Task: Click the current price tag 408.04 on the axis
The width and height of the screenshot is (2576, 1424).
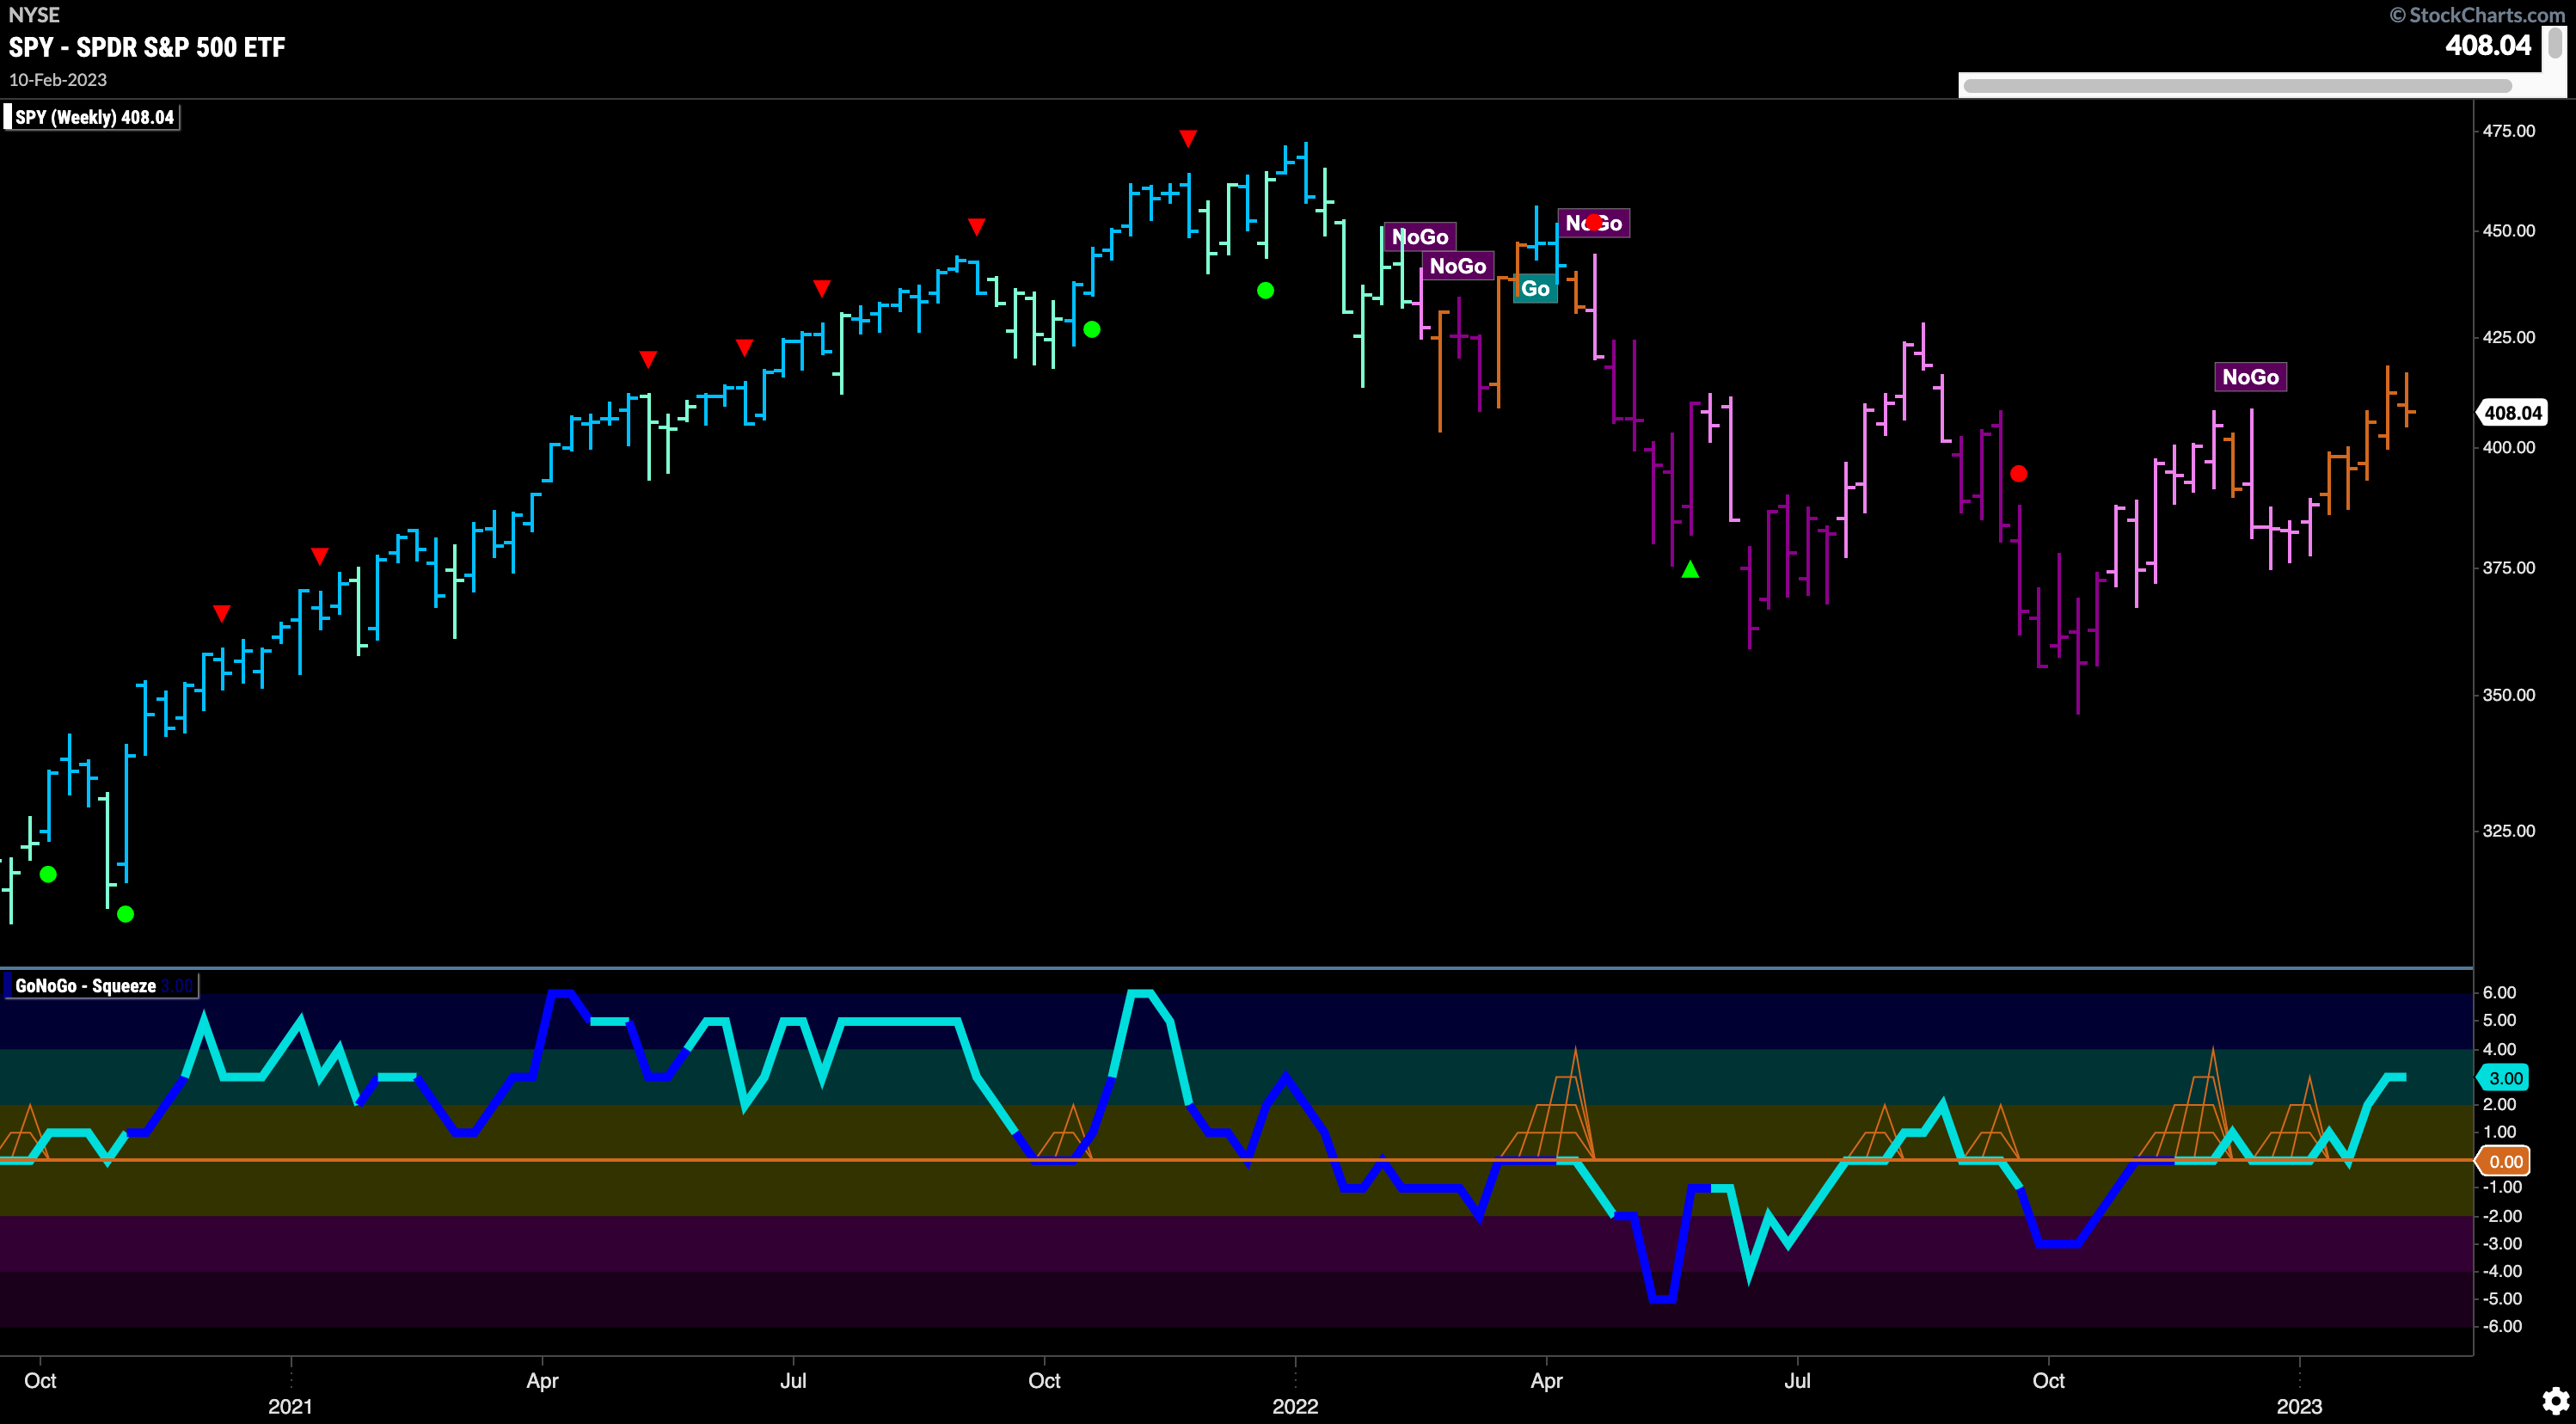Action: coord(2513,413)
